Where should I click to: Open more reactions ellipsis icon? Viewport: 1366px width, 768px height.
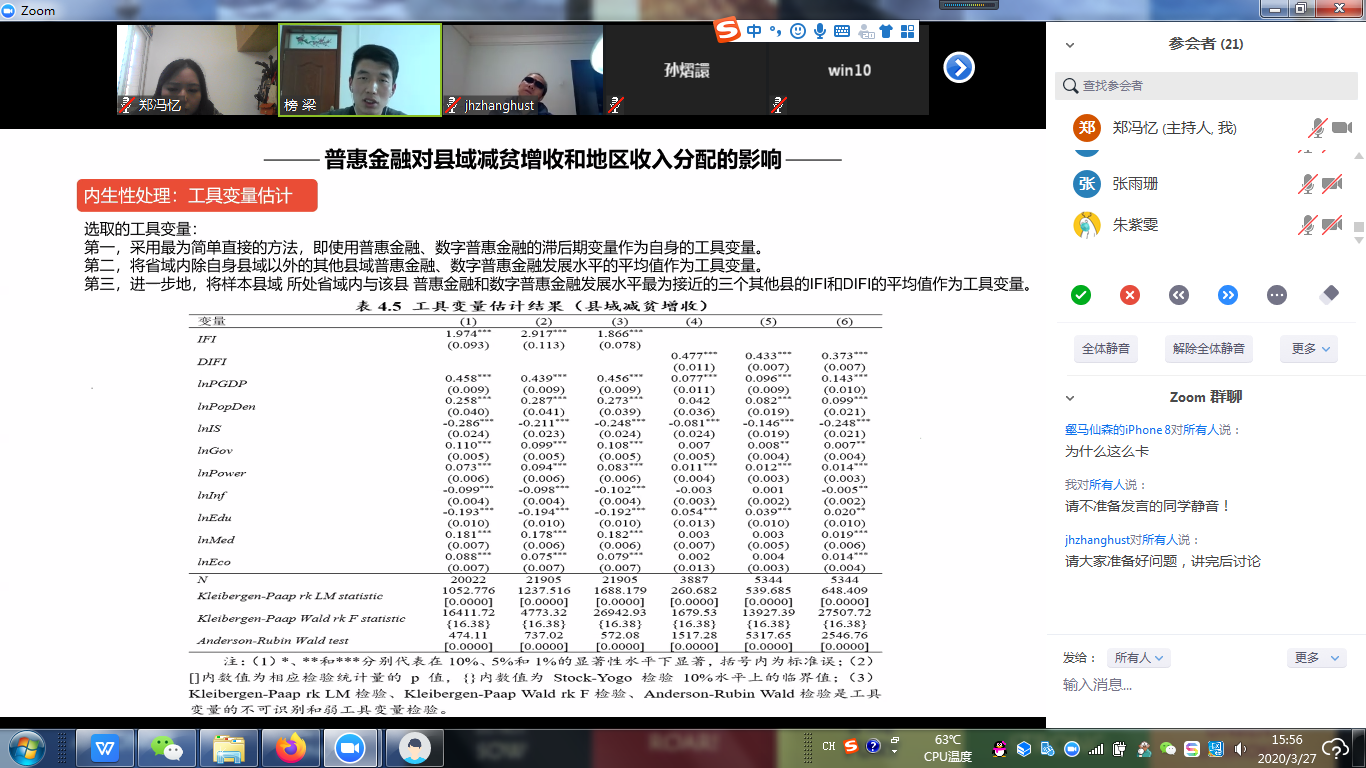(1277, 295)
